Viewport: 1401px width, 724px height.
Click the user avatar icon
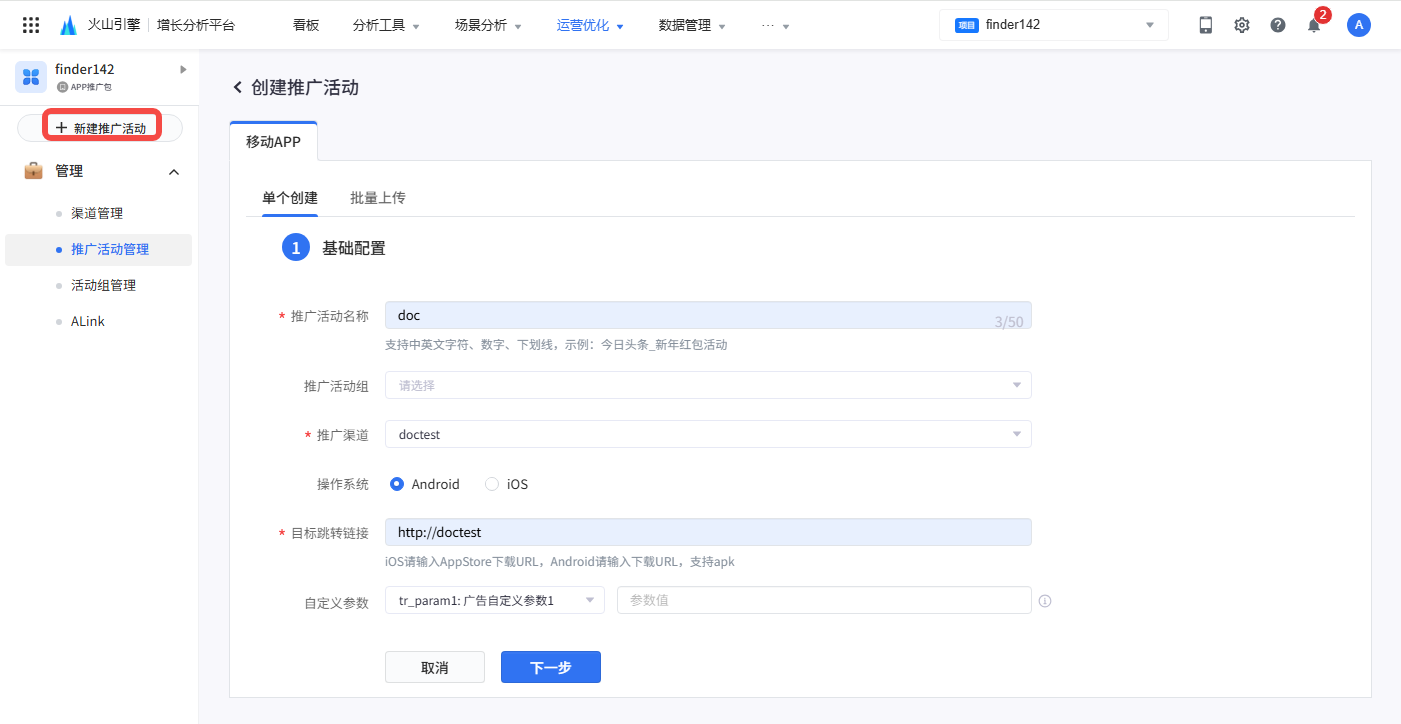[x=1358, y=25]
